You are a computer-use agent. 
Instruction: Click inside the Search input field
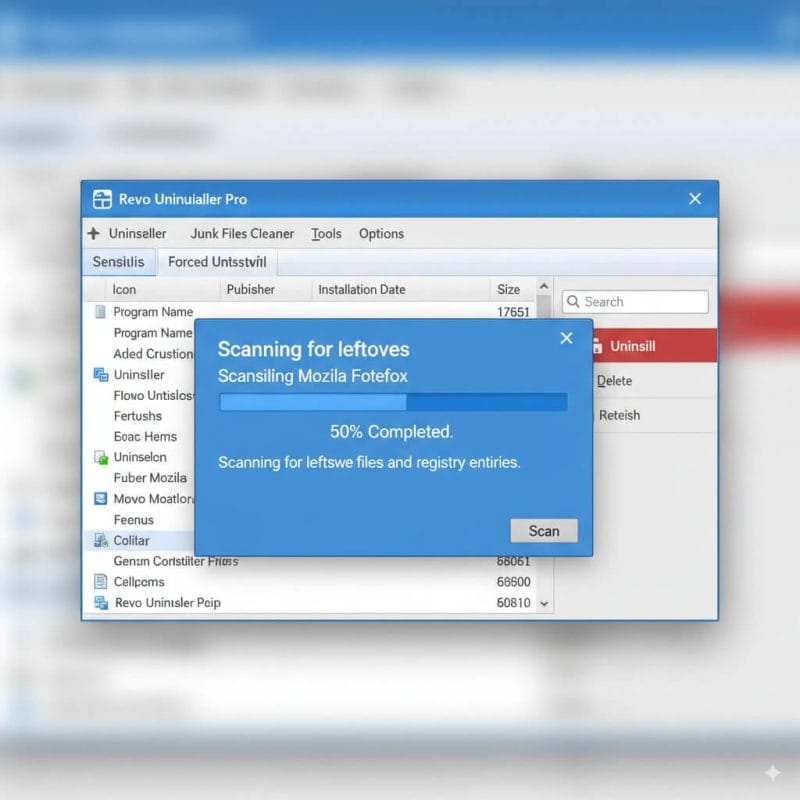coord(640,301)
